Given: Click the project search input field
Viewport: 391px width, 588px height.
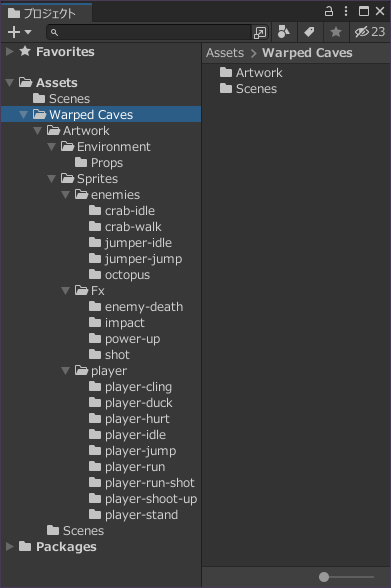Looking at the screenshot, I should (148, 32).
